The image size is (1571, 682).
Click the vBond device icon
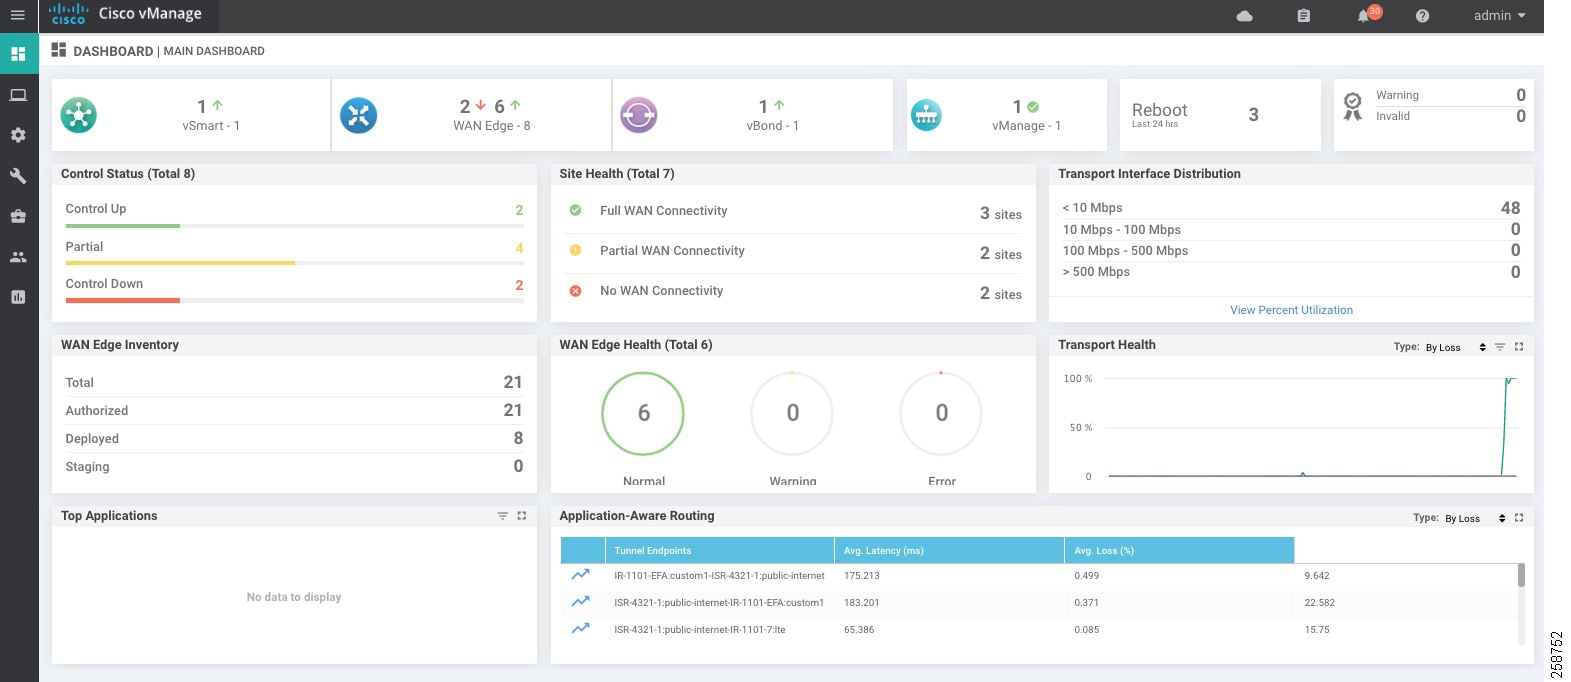(x=639, y=115)
